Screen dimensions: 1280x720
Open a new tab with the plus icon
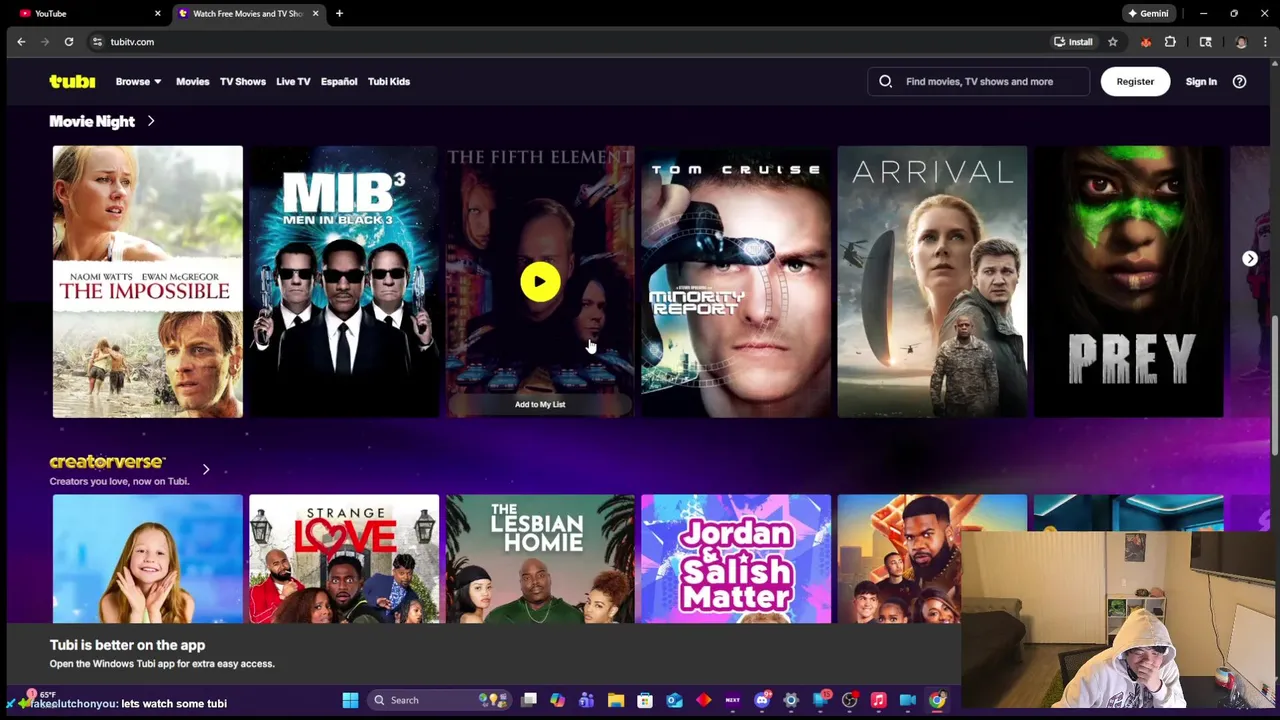click(x=339, y=13)
